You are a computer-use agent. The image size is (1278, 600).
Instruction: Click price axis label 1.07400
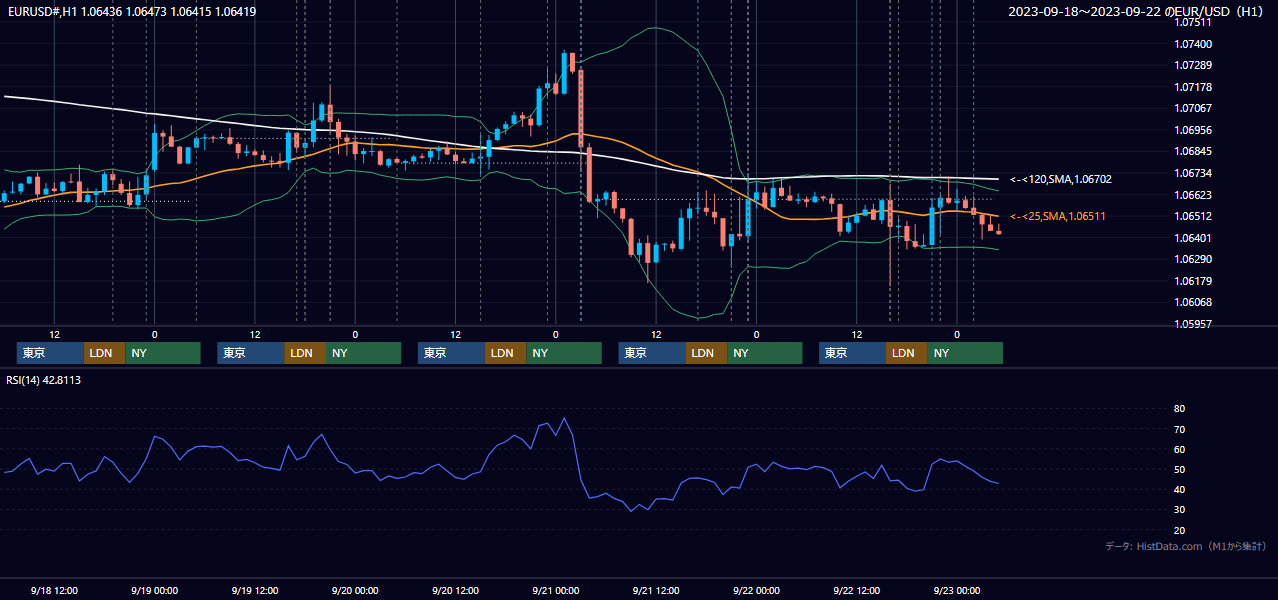click(x=1193, y=44)
